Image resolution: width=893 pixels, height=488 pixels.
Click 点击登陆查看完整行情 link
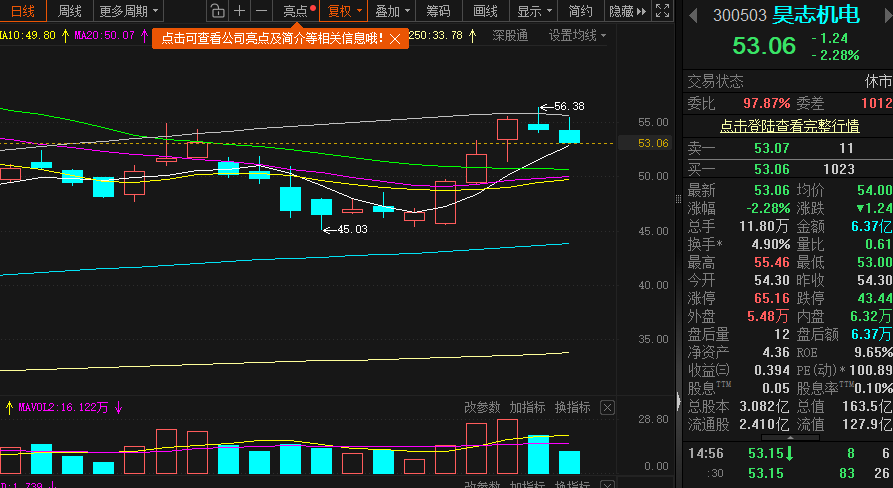[x=789, y=125]
